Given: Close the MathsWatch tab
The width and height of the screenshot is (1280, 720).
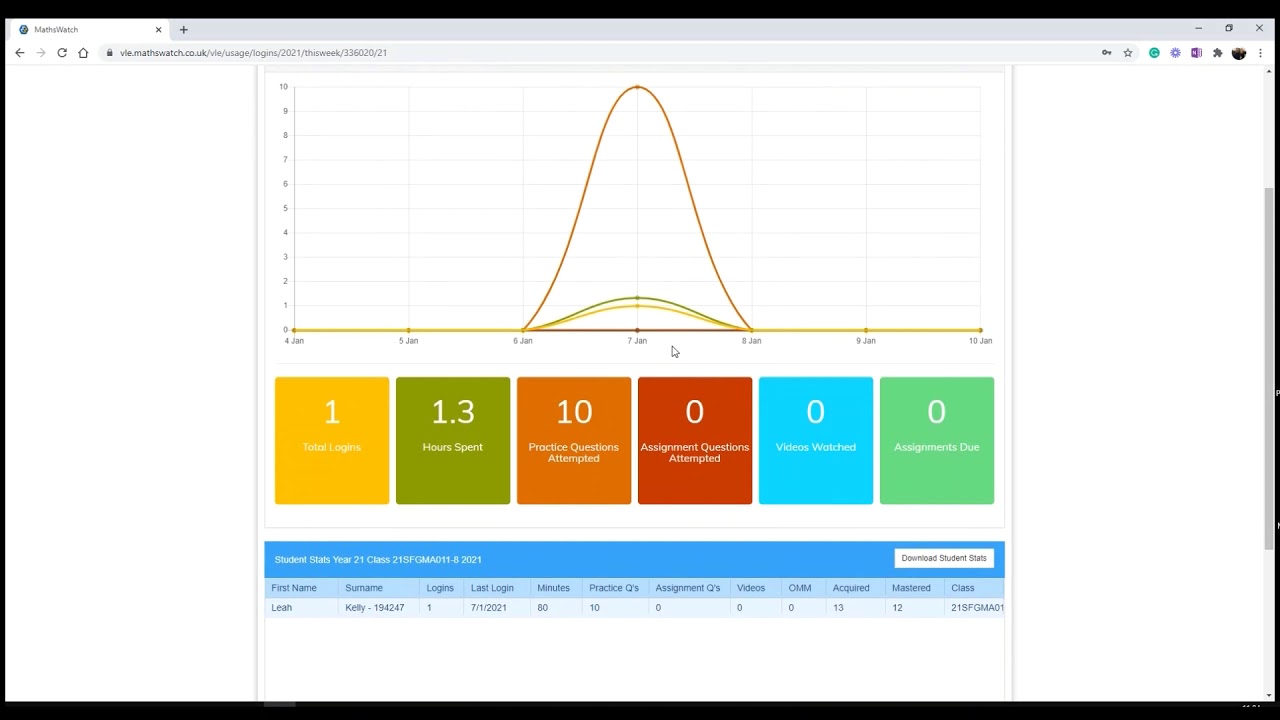Looking at the screenshot, I should 158,30.
